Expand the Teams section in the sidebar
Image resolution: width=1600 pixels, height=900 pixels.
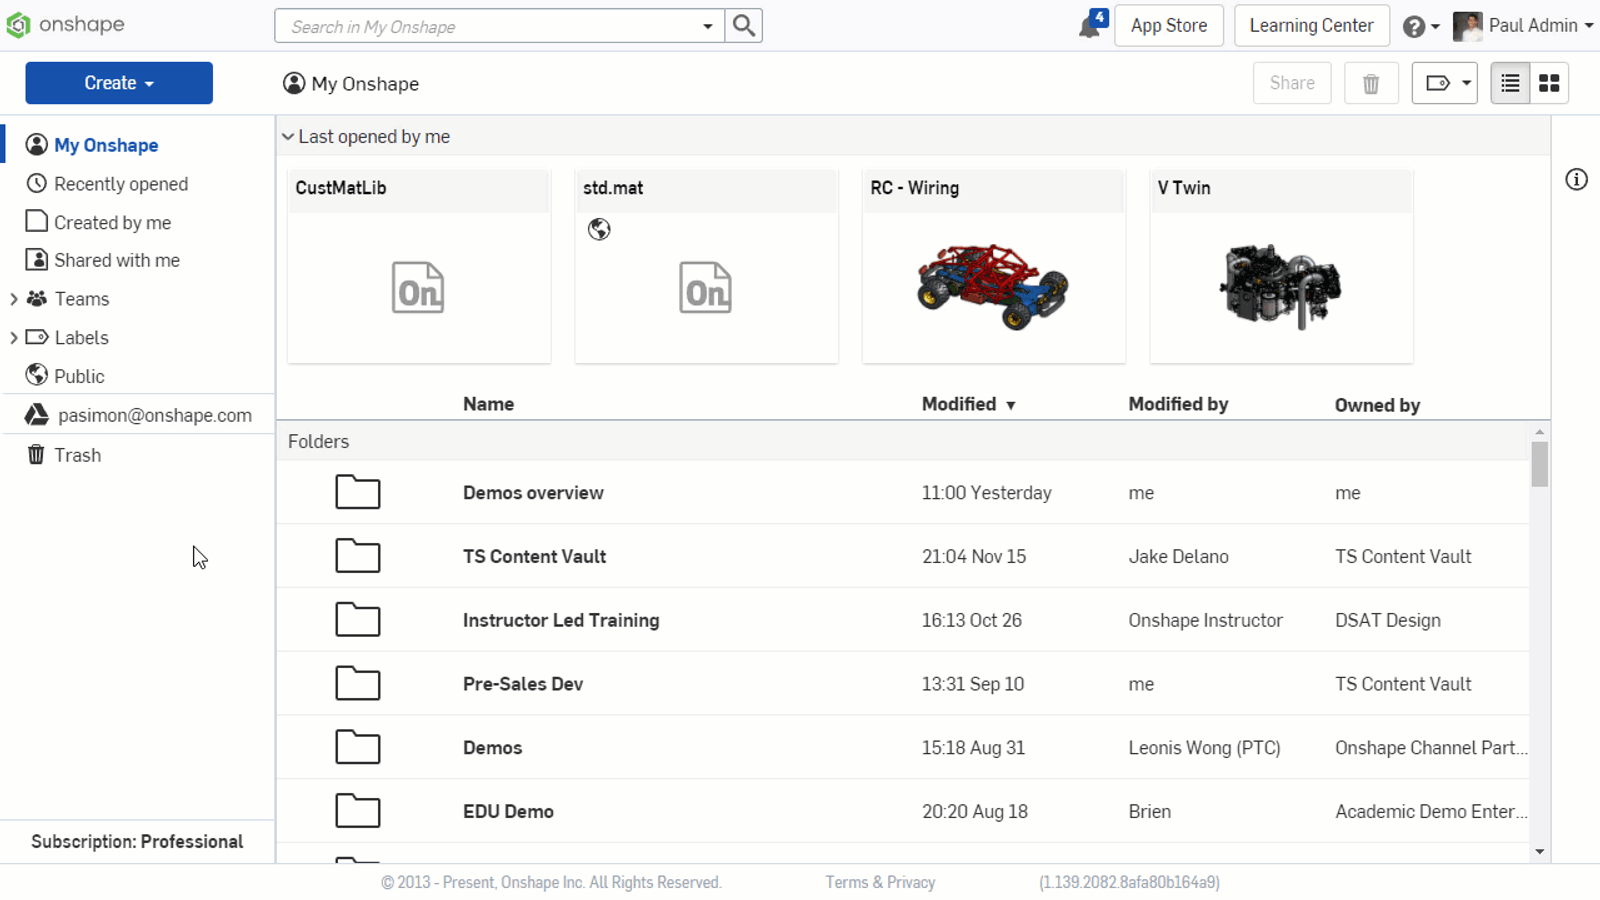pos(15,298)
